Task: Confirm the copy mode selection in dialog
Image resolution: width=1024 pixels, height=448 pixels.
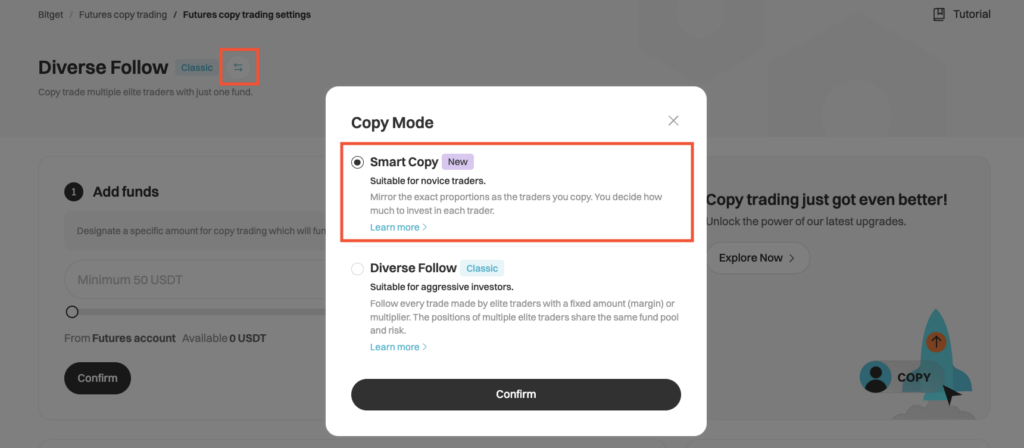Action: (x=515, y=394)
